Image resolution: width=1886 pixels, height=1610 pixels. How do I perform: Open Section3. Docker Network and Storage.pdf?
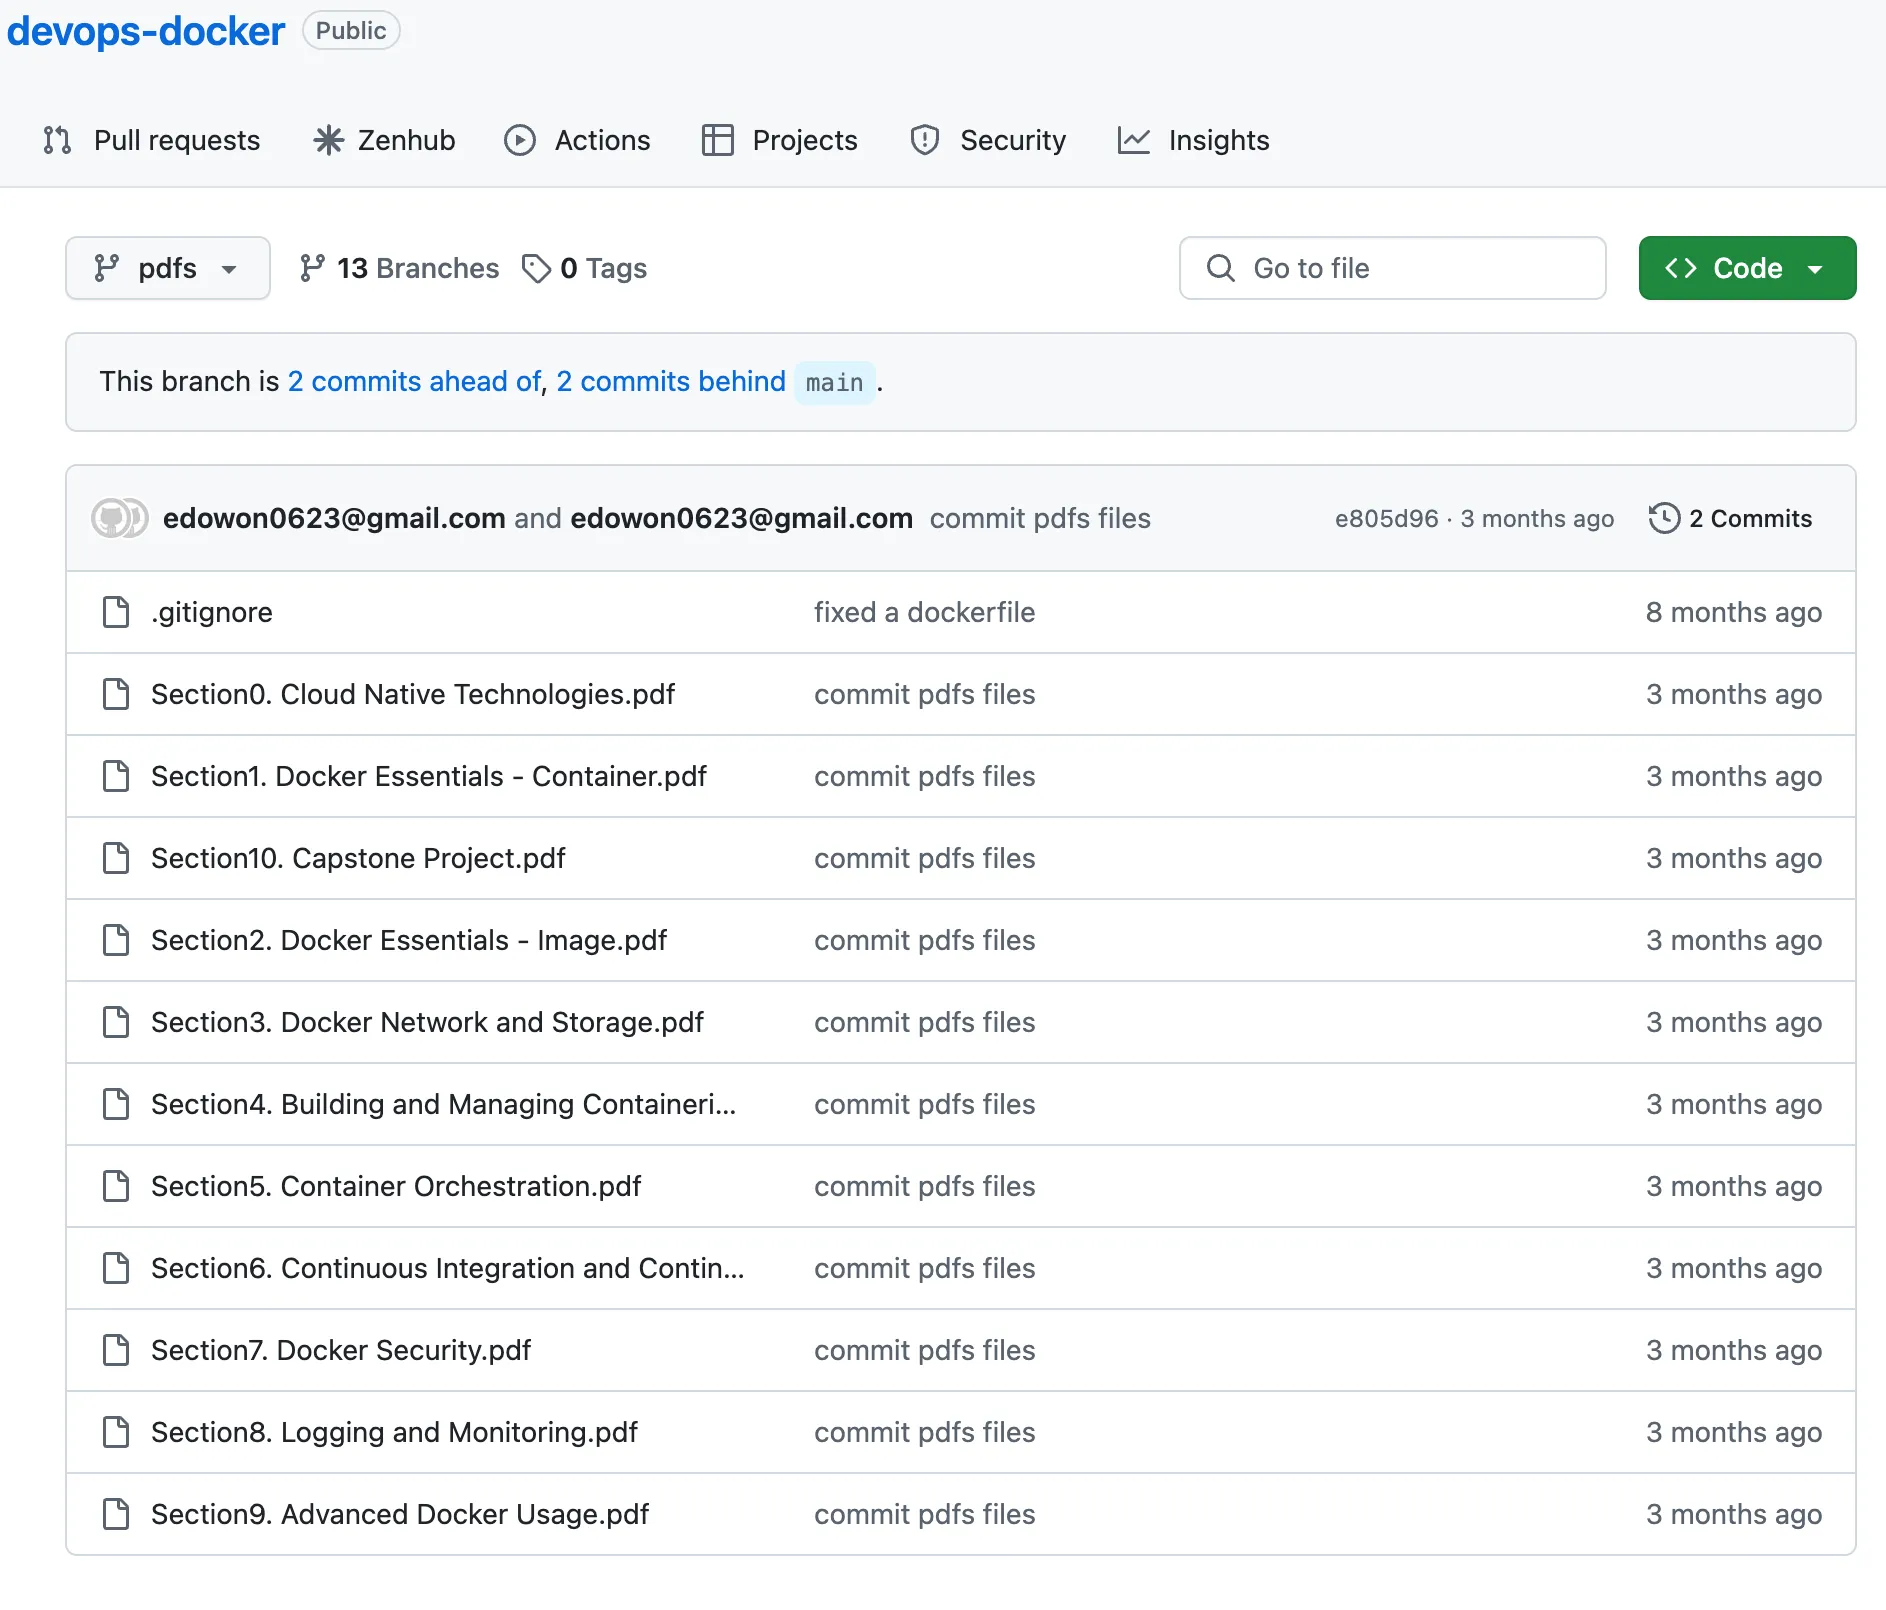pos(427,1022)
